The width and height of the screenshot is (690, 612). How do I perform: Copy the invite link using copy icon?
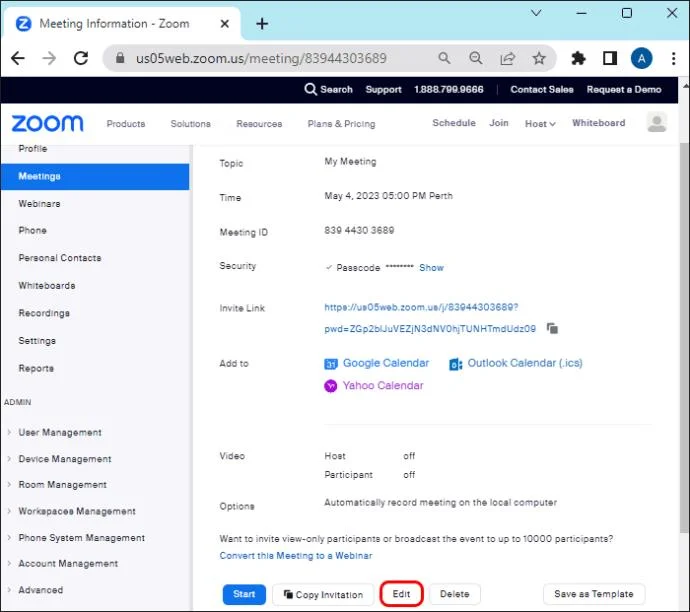[552, 328]
